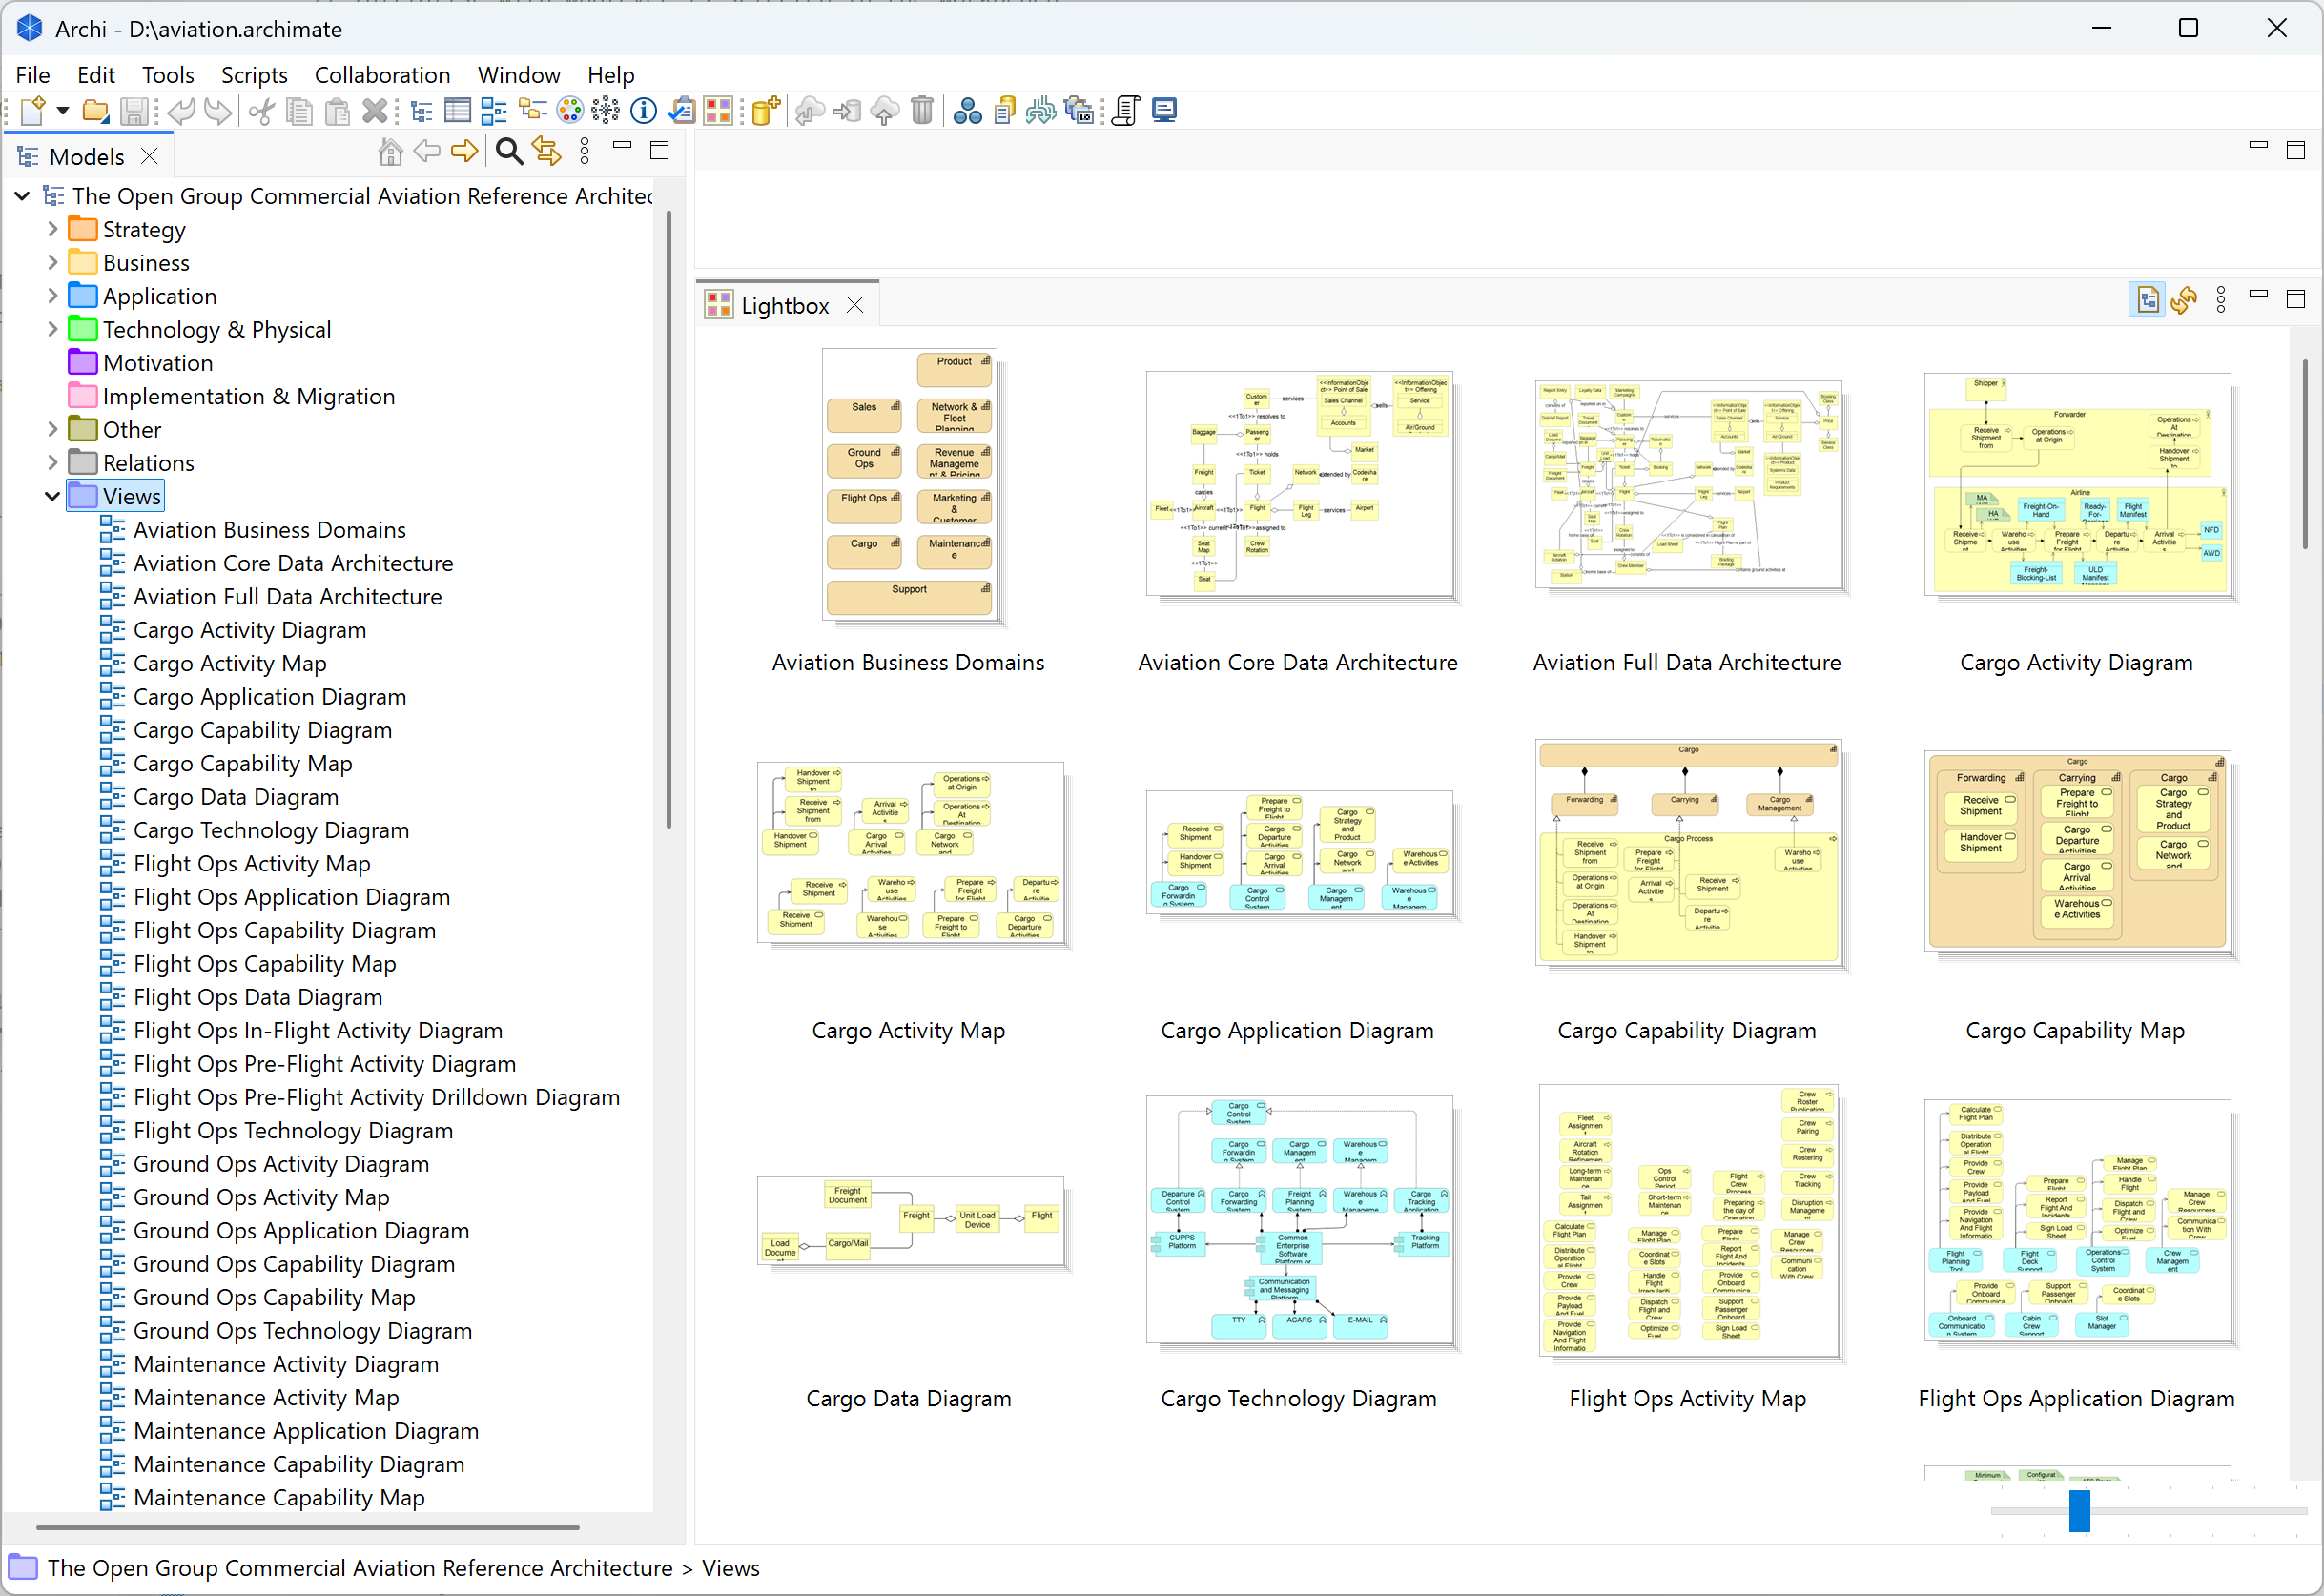Open the Validator icon in toolbar
Image resolution: width=2324 pixels, height=1596 pixels.
pos(681,110)
